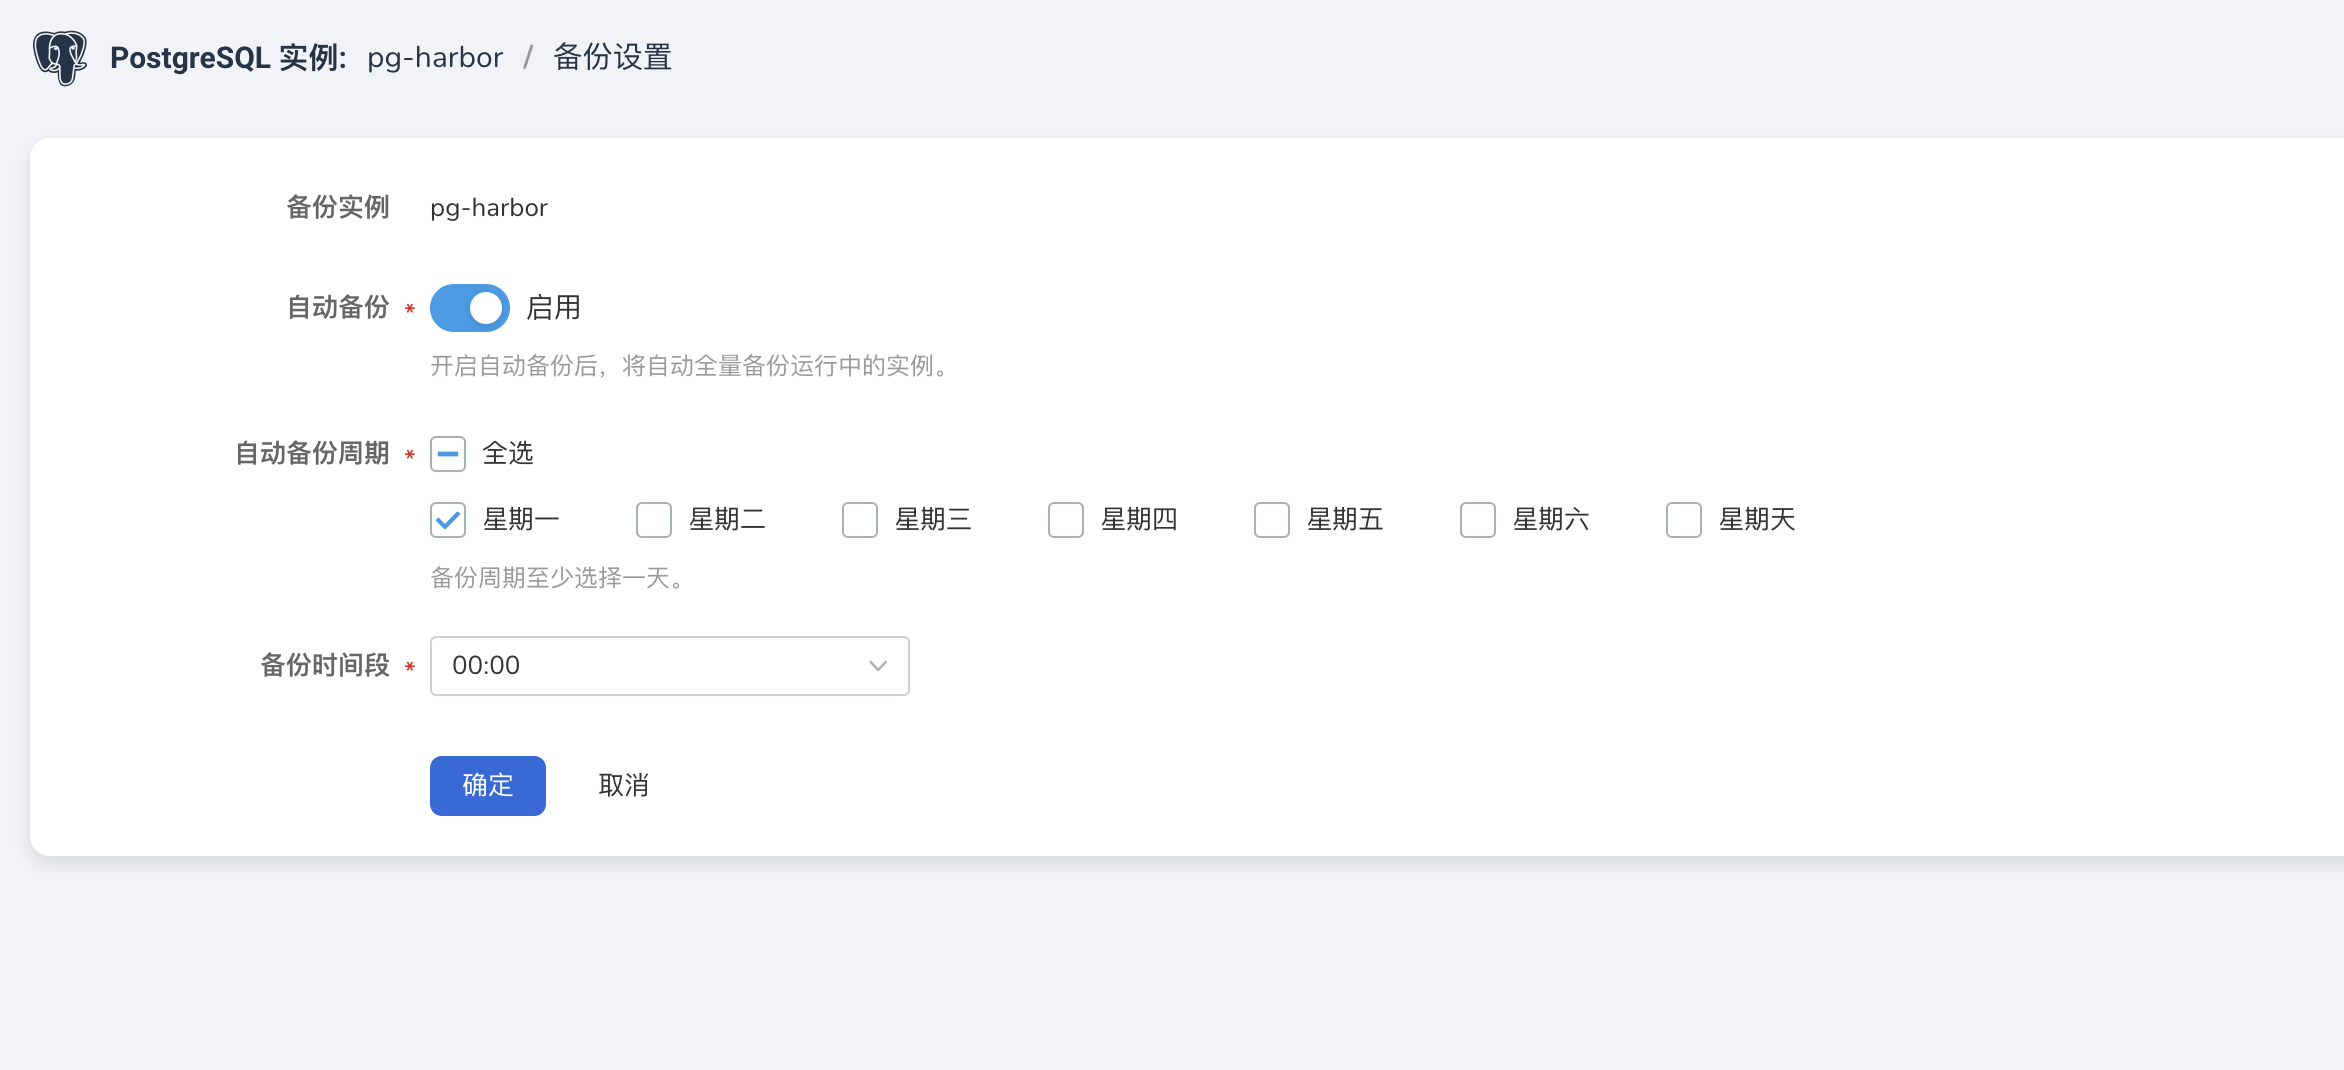Click the 启用 label beside the toggle

point(554,307)
